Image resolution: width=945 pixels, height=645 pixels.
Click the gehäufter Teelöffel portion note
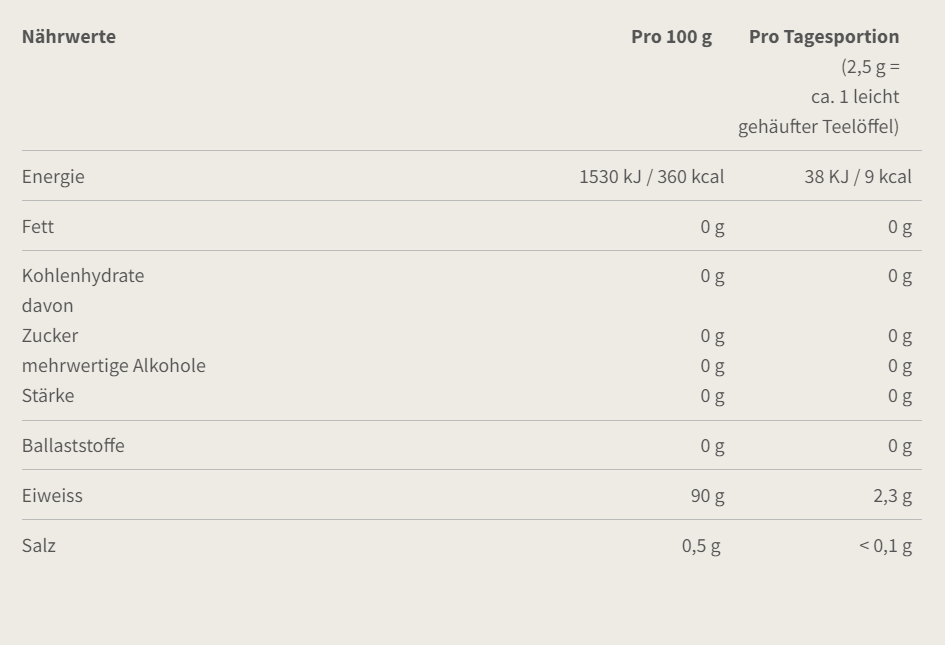[x=818, y=127]
